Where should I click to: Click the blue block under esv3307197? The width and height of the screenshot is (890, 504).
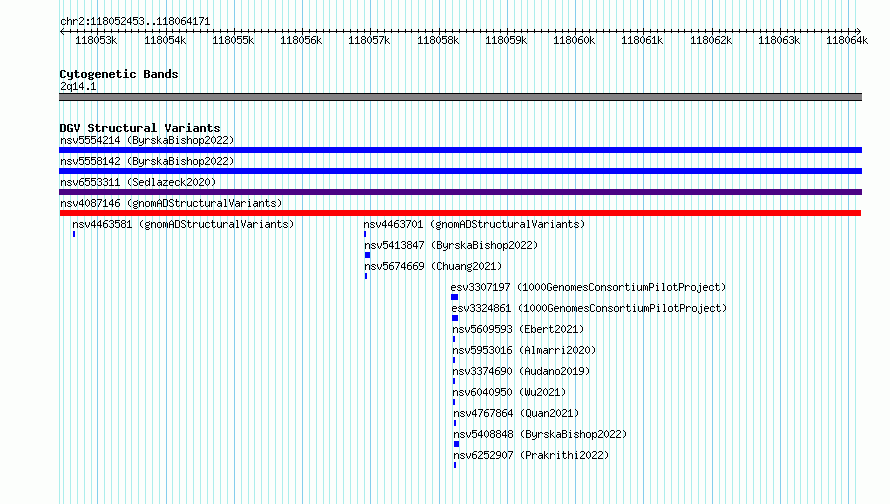455,297
